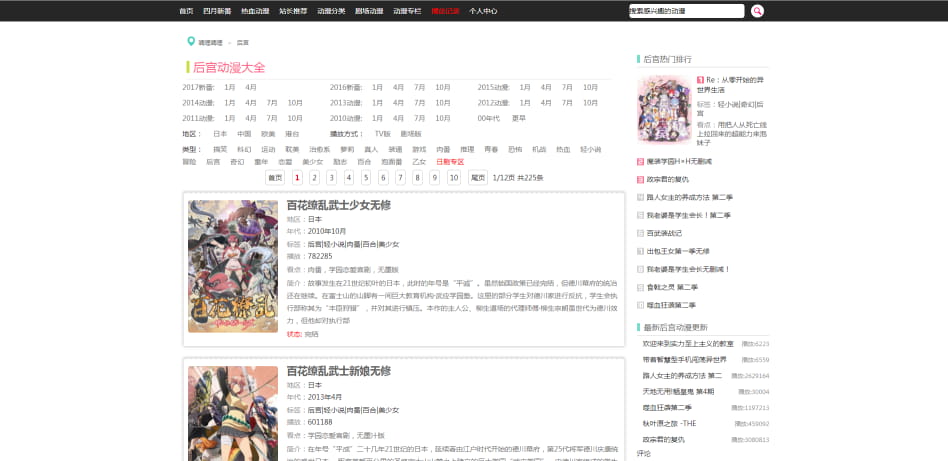Filter region by 日本
Screen dimensions: 948x461
point(220,134)
